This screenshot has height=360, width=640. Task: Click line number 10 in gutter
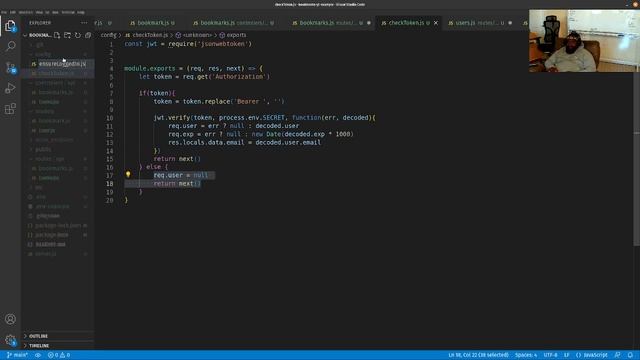(x=109, y=118)
